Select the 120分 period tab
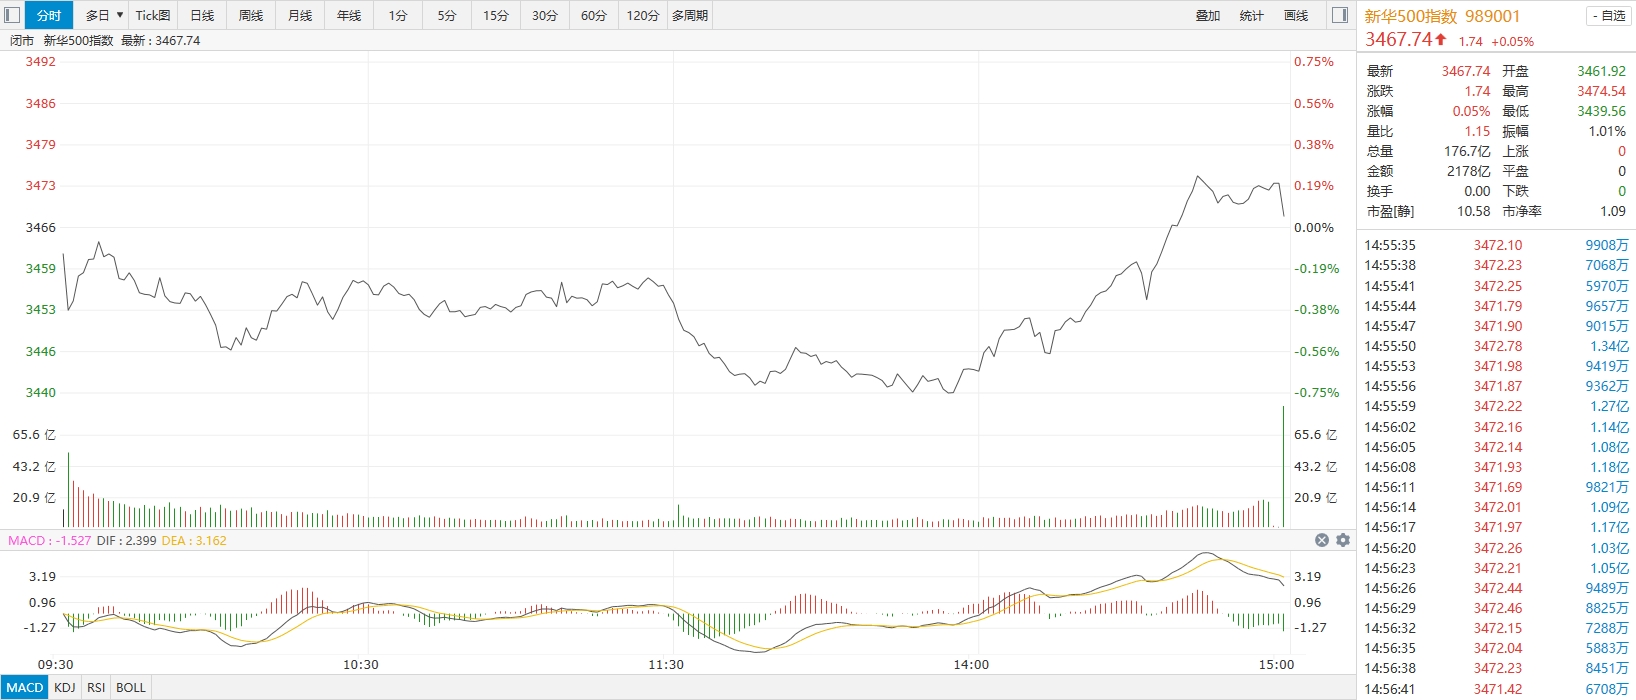1636x700 pixels. tap(643, 15)
